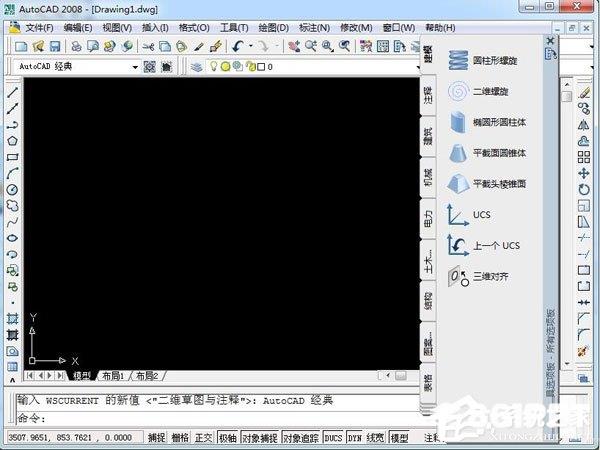Screen dimensions: 600x450
Task: Select the Array tool in modify toolbar
Action: (x=584, y=157)
